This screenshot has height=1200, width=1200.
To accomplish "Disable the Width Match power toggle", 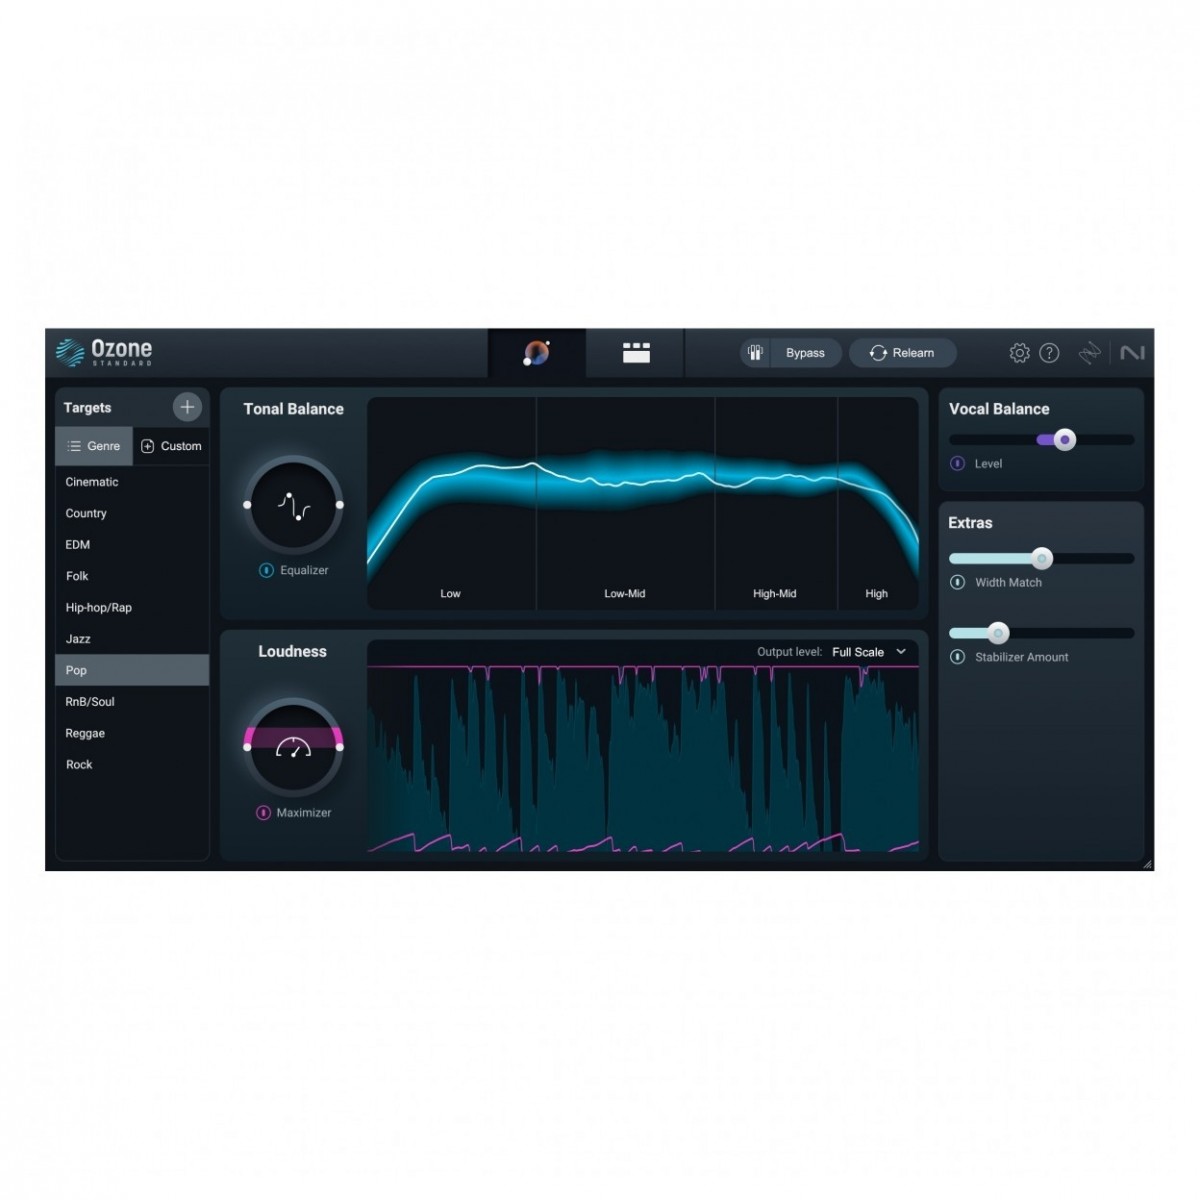I will coord(957,582).
